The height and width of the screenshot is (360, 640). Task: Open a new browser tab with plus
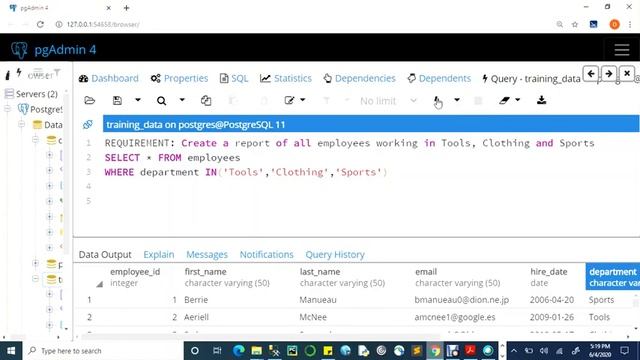(127, 8)
